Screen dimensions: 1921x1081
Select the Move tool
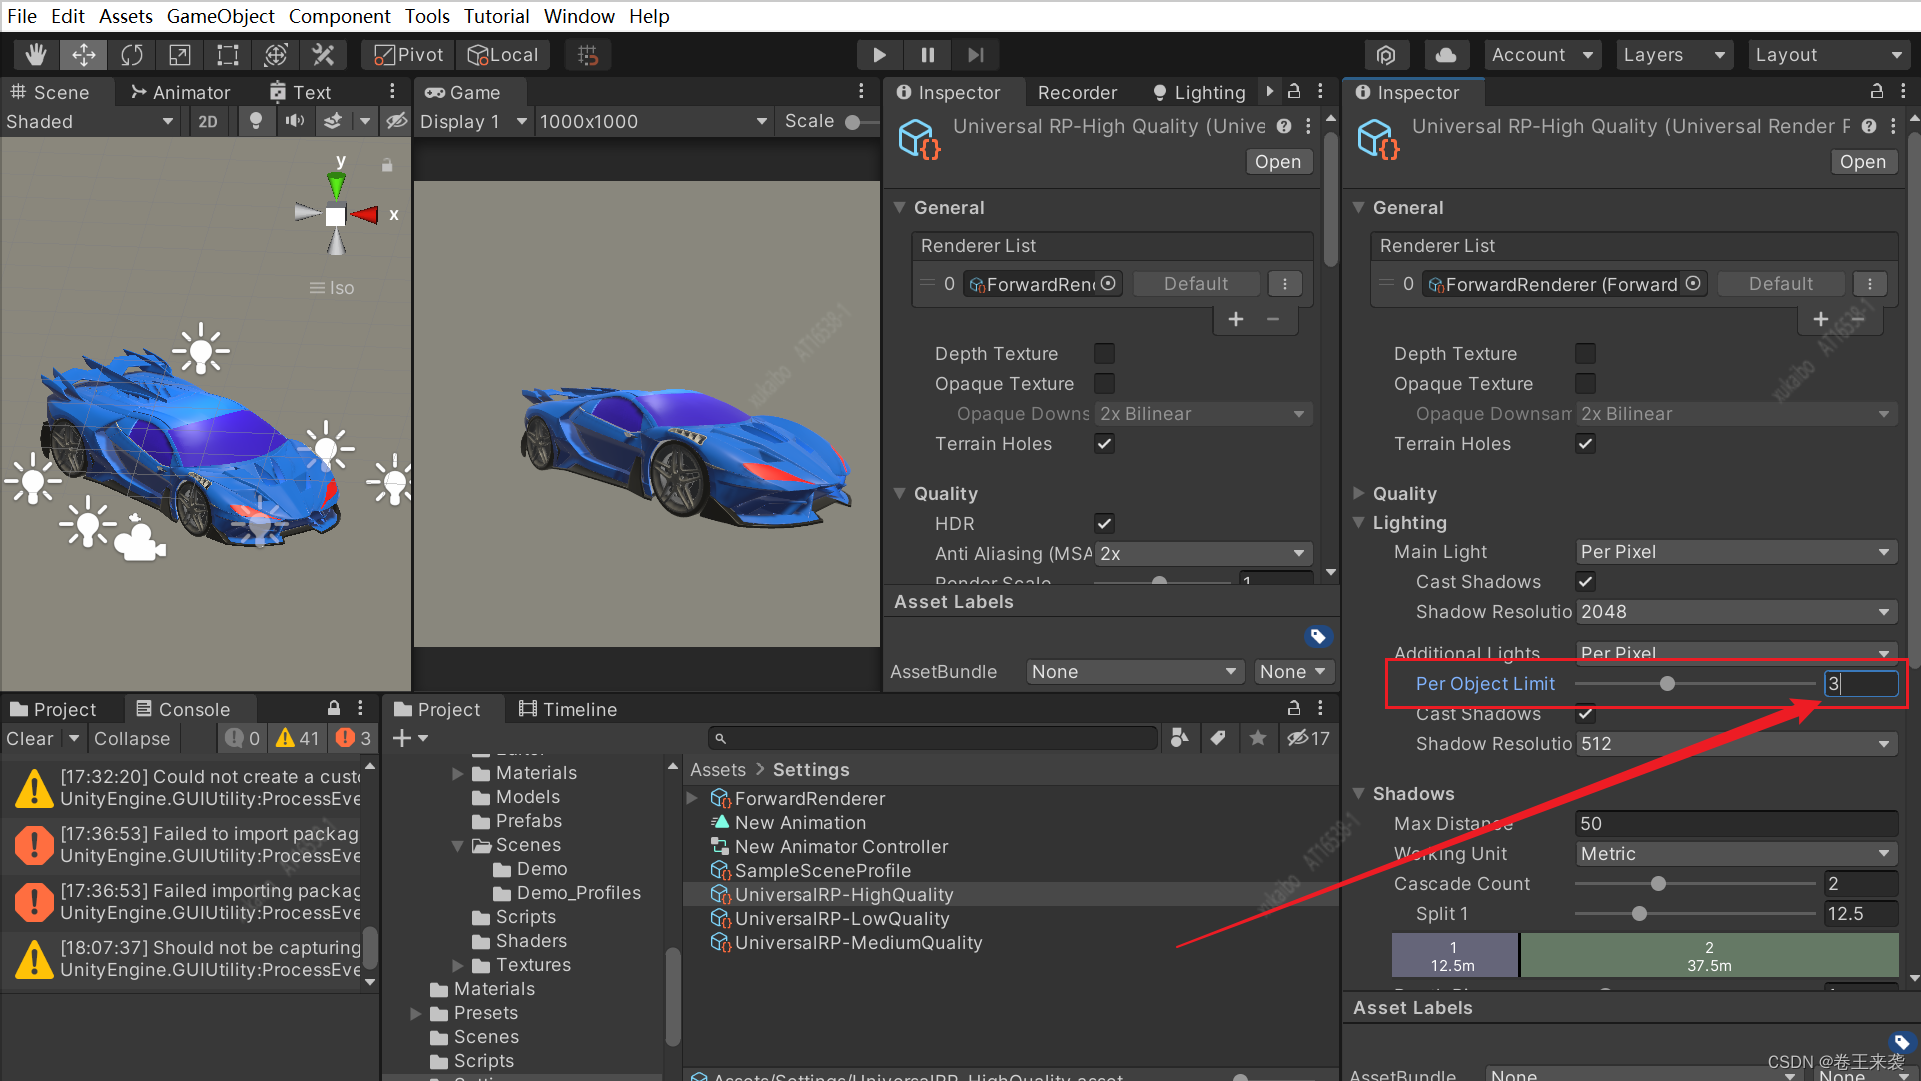[x=84, y=55]
